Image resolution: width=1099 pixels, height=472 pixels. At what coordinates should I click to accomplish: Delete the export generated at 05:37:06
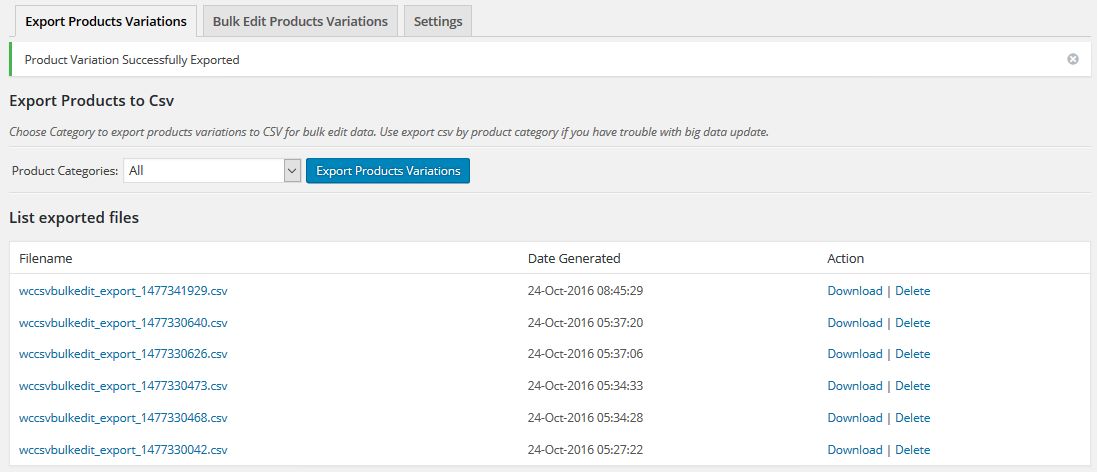(x=912, y=354)
